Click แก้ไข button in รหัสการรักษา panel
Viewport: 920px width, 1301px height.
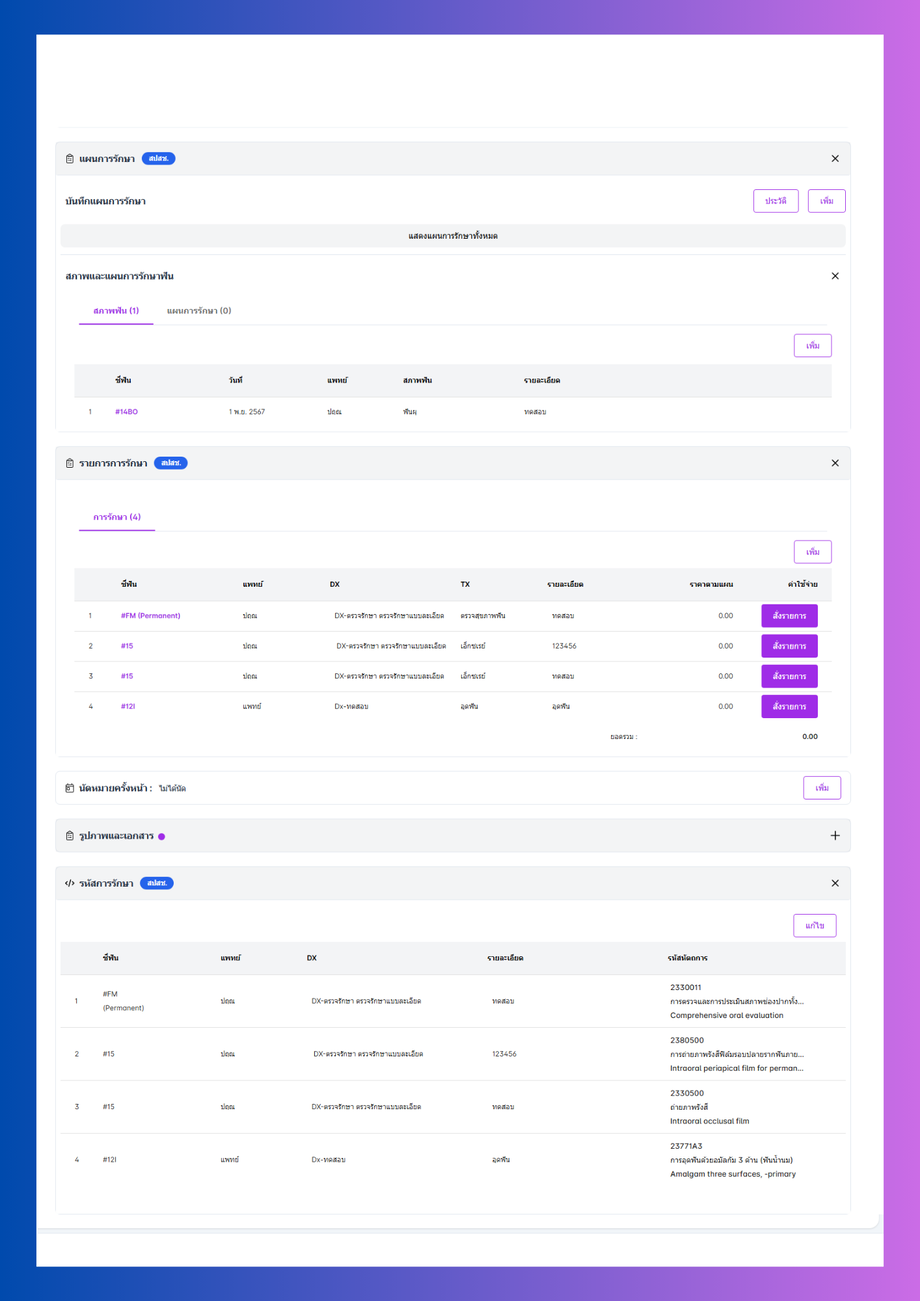[x=815, y=926]
